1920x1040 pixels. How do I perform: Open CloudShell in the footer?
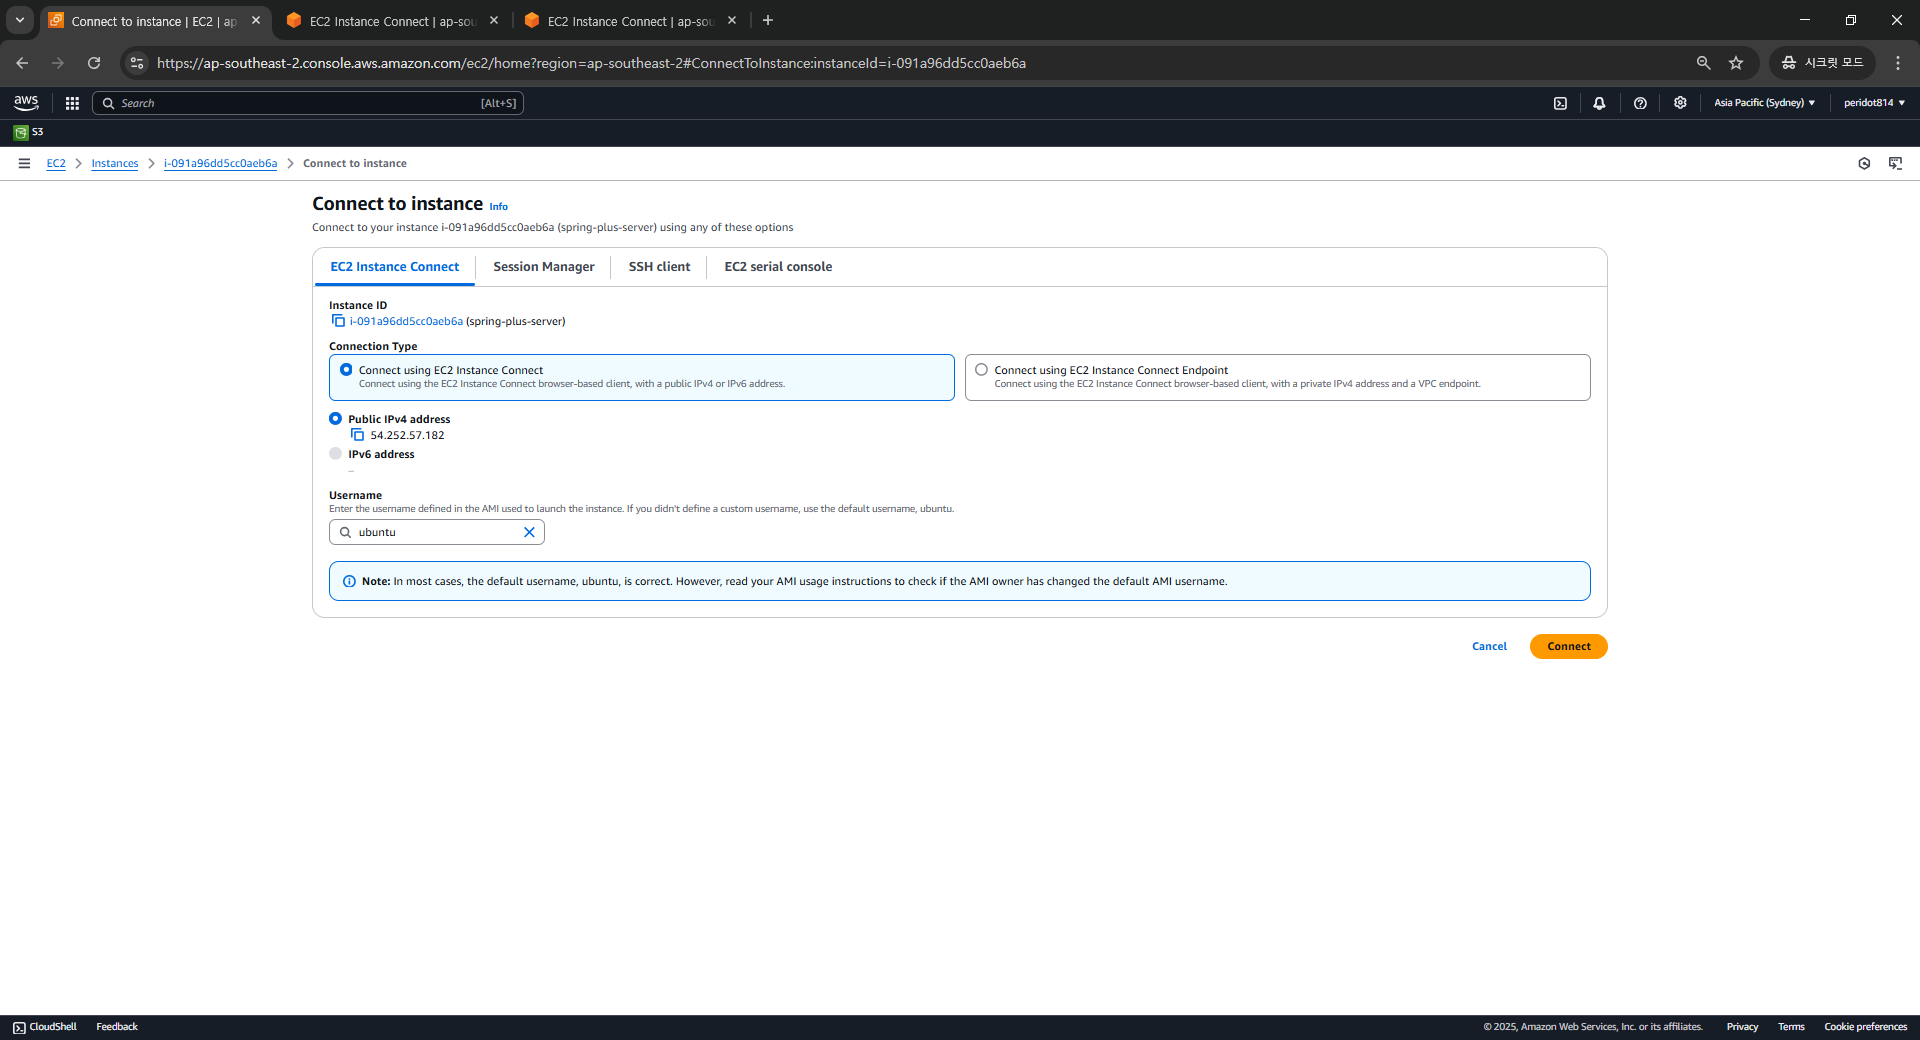pyautogui.click(x=45, y=1027)
